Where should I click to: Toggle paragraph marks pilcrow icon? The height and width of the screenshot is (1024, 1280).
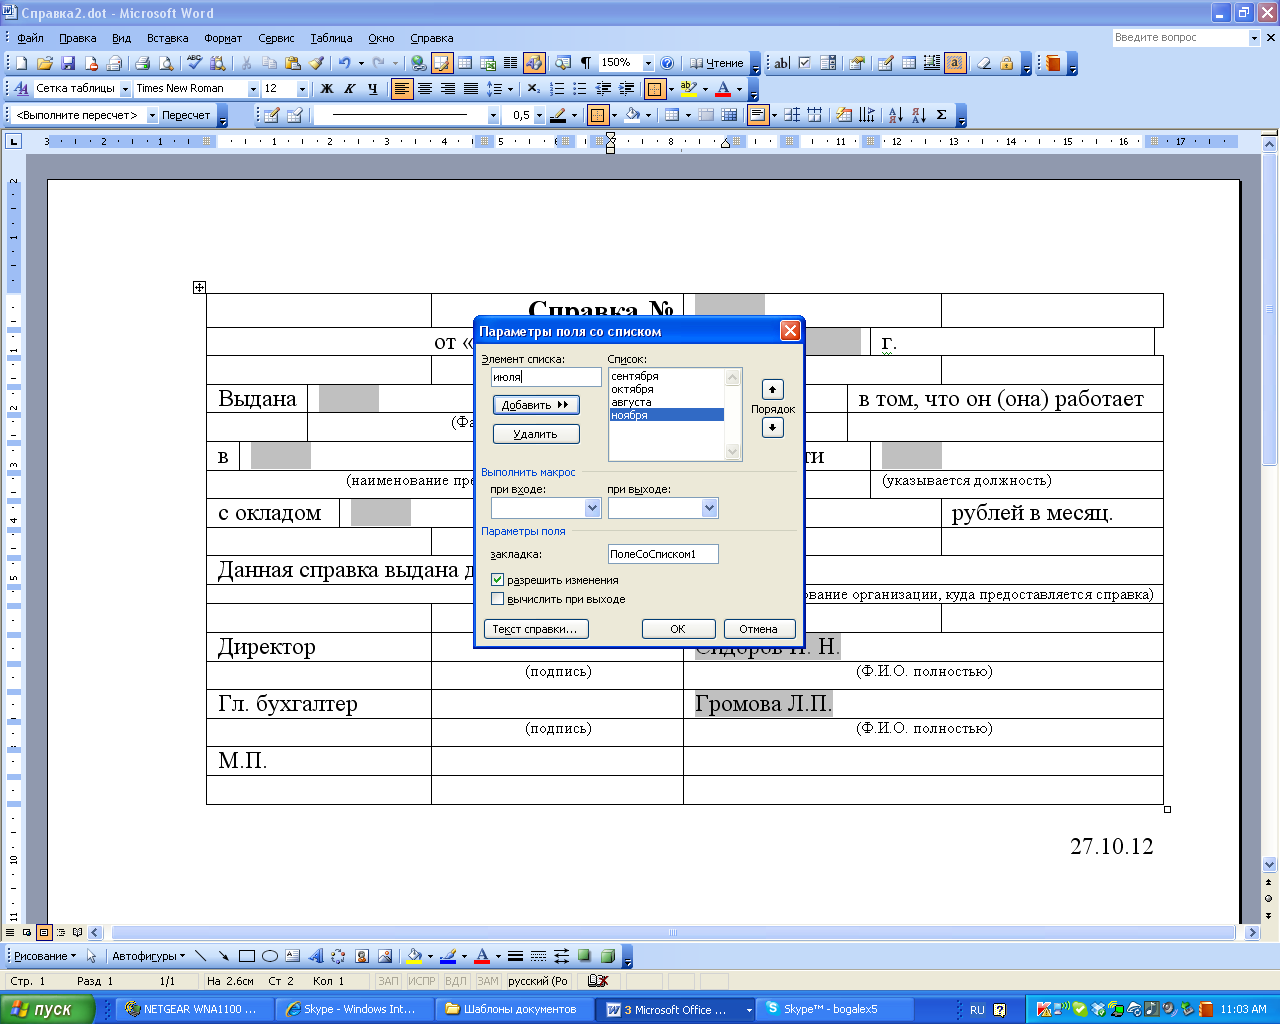pyautogui.click(x=586, y=63)
